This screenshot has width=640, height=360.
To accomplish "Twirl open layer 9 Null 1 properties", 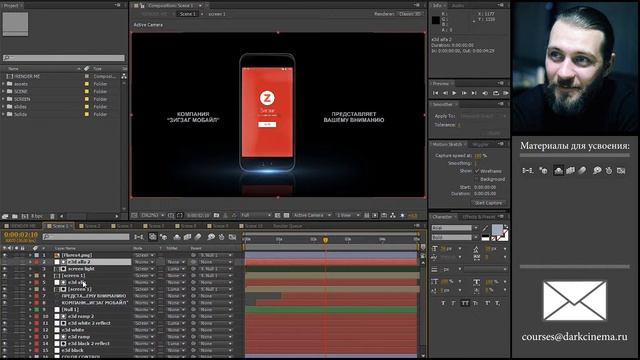I will click(x=30, y=309).
